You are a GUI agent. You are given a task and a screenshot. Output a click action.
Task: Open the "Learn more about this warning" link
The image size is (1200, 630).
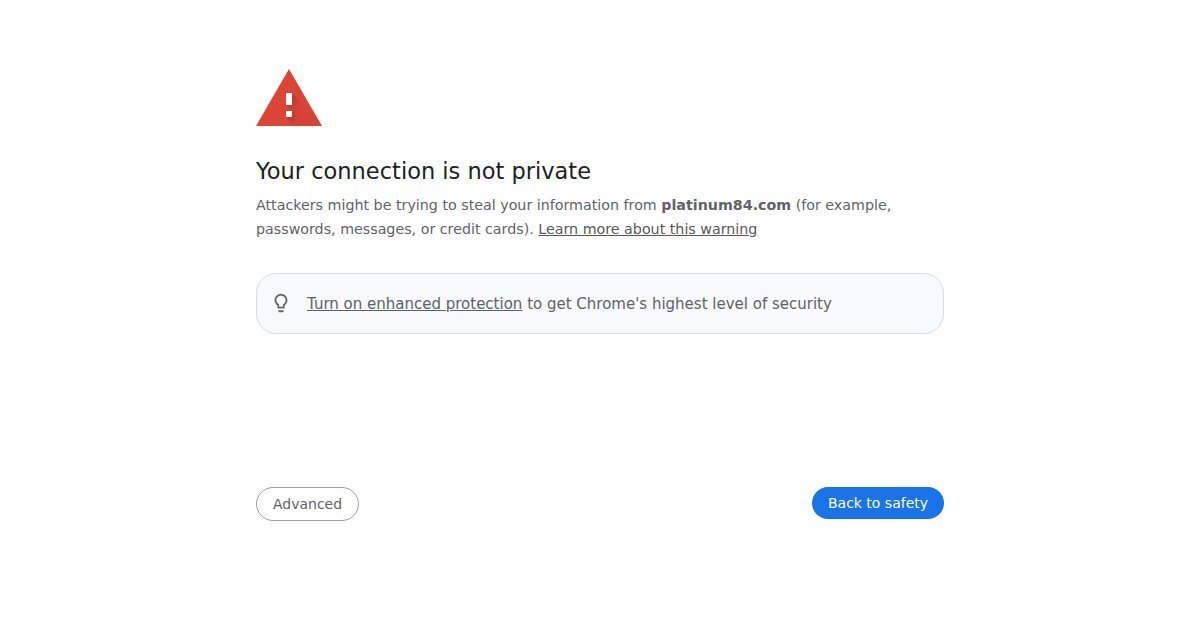click(647, 229)
